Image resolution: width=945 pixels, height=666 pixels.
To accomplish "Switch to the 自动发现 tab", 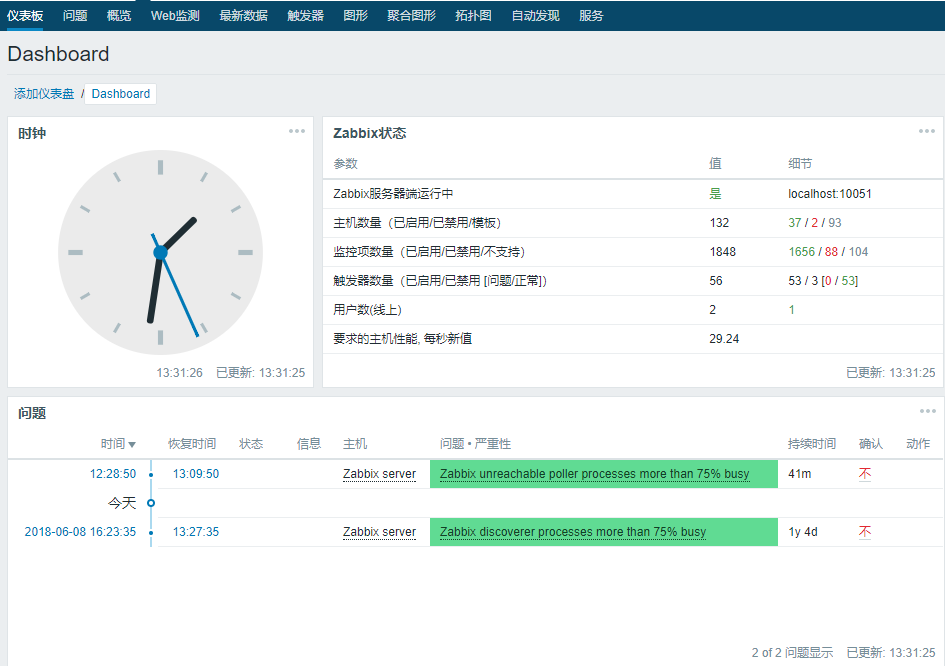I will pyautogui.click(x=534, y=15).
